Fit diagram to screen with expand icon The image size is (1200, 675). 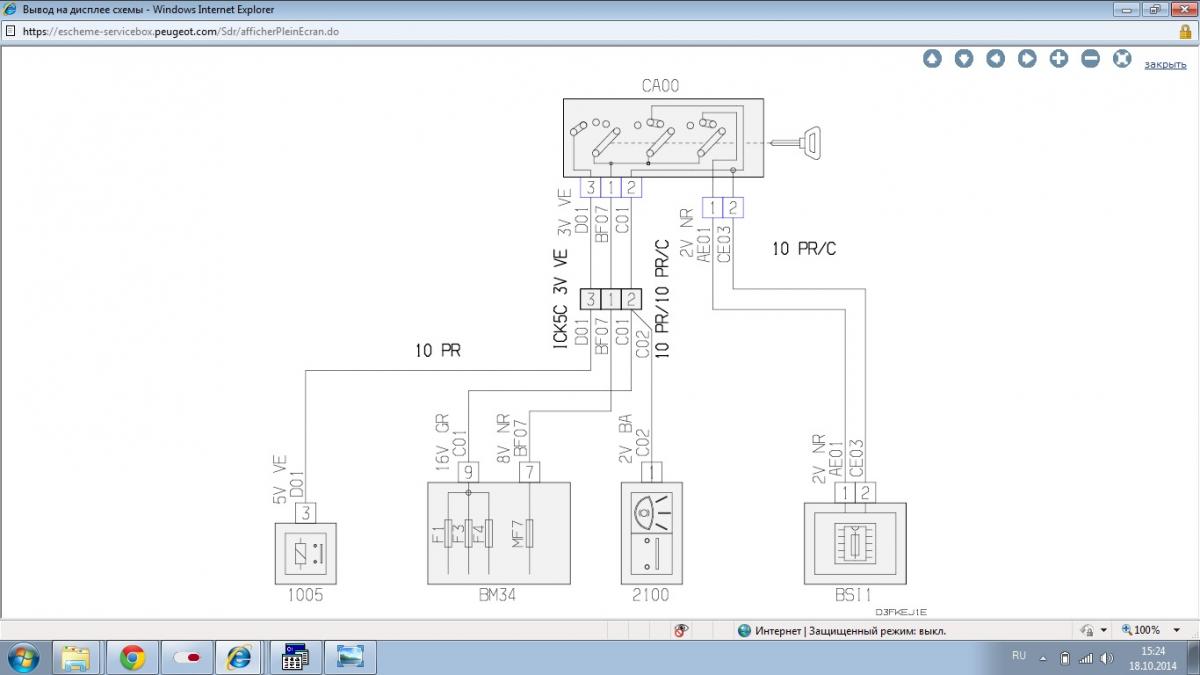[1122, 59]
